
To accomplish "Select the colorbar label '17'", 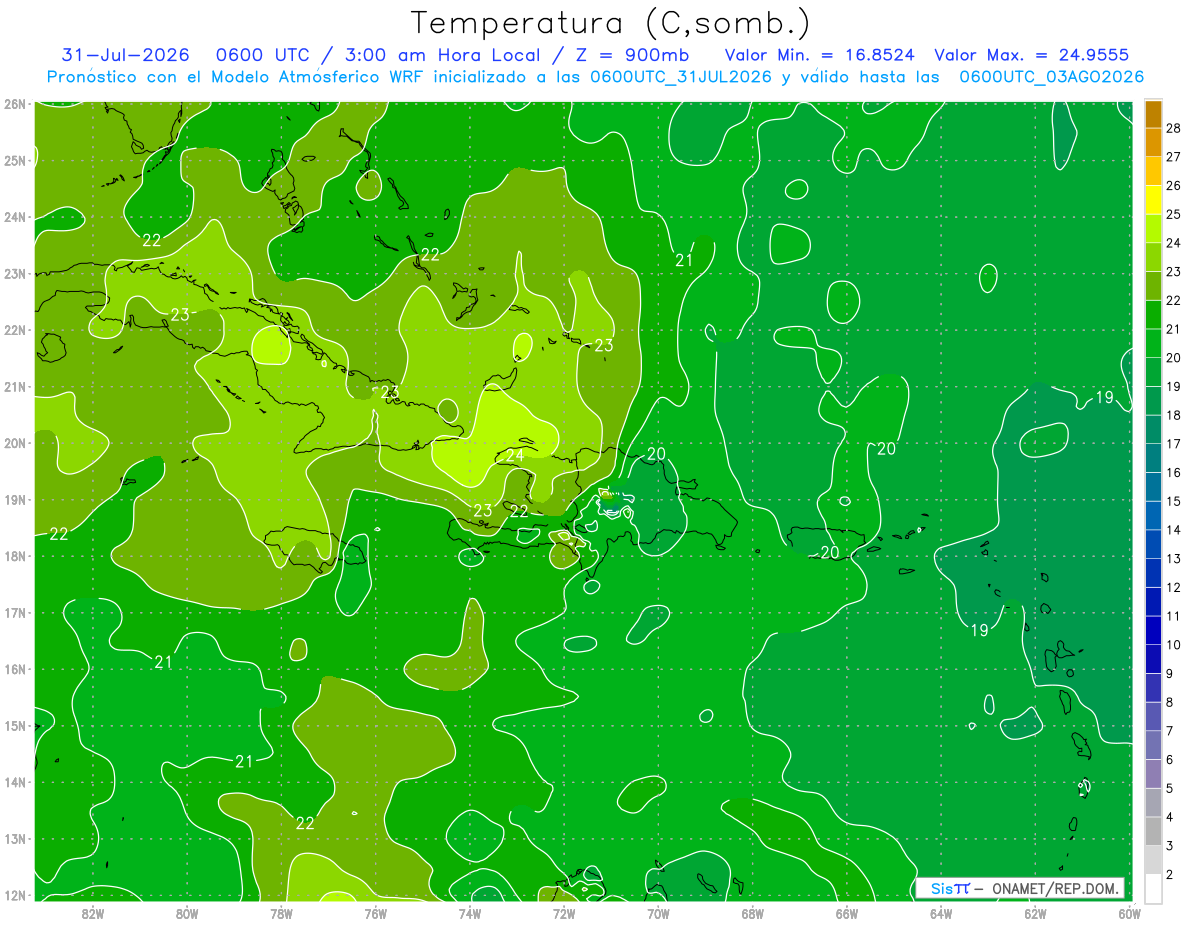I will pos(1174,444).
